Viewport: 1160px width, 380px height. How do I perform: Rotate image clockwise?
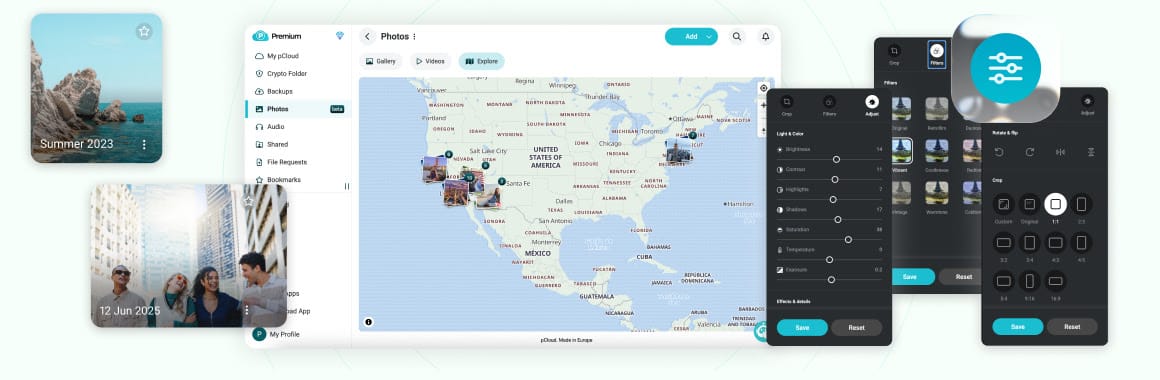(x=1029, y=152)
